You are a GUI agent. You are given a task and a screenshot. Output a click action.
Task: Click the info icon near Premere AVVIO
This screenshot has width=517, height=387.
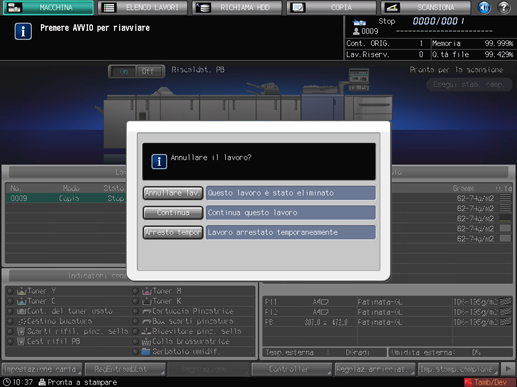click(x=23, y=31)
